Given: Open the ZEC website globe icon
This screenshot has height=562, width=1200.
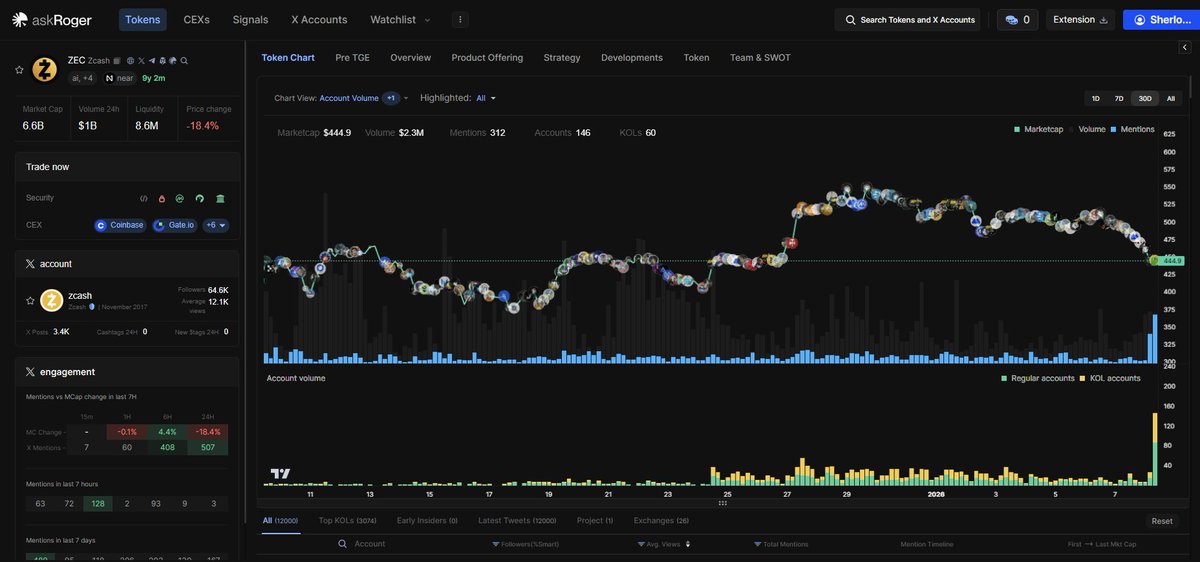Looking at the screenshot, I should point(130,61).
